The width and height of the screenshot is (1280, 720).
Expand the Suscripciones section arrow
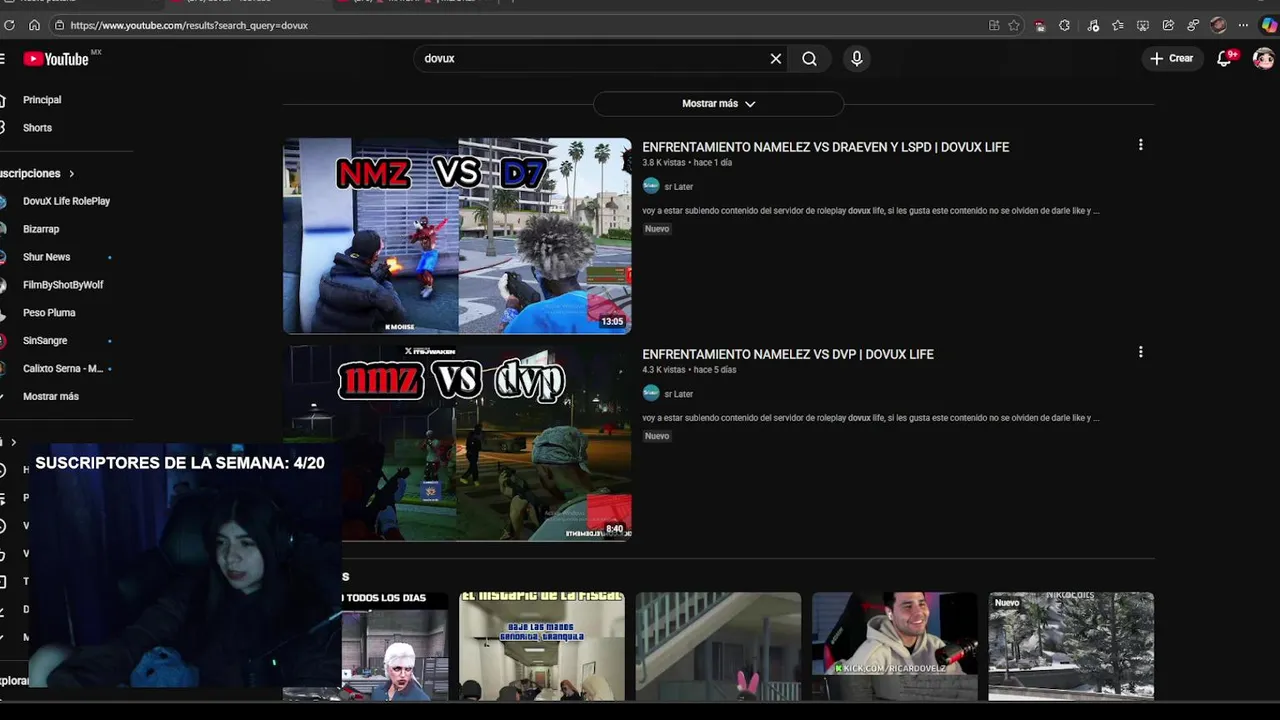pyautogui.click(x=71, y=173)
